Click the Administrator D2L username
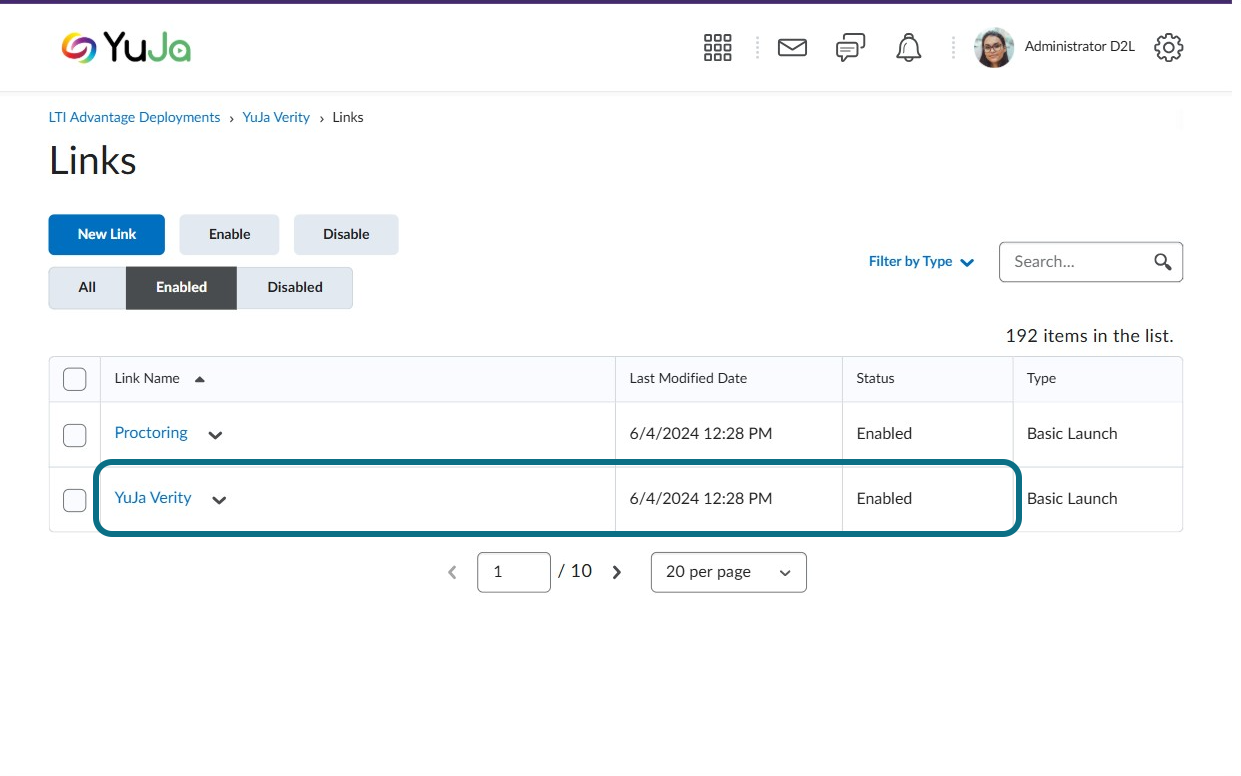This screenshot has width=1241, height=776. click(x=1079, y=47)
